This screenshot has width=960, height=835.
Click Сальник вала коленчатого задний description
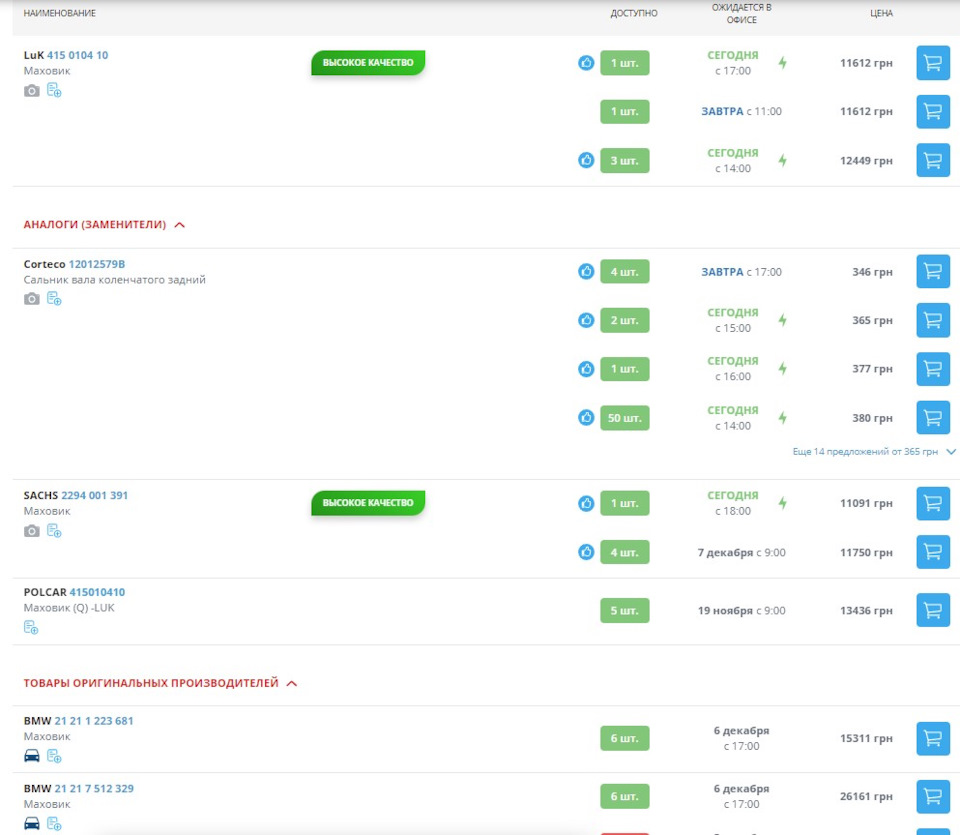click(114, 280)
